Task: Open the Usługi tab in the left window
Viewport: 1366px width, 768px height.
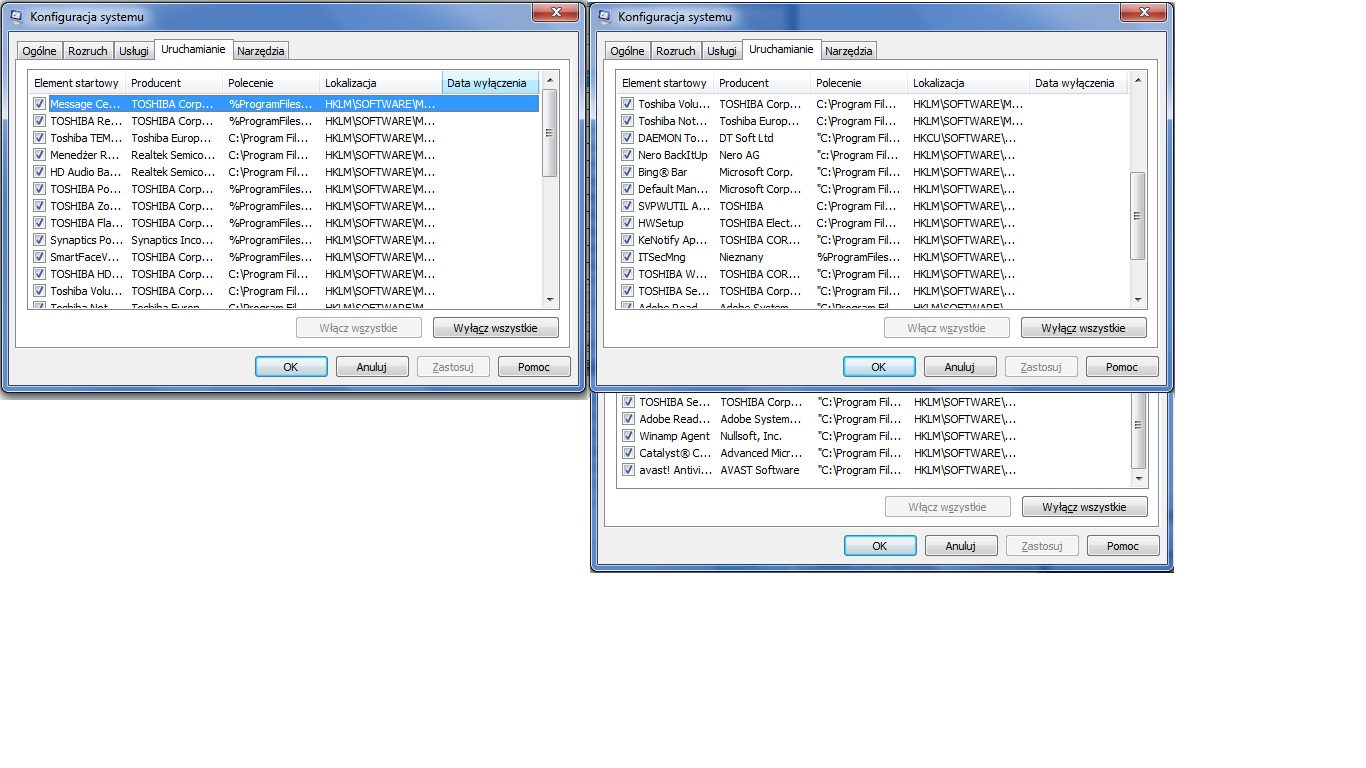Action: coord(133,51)
